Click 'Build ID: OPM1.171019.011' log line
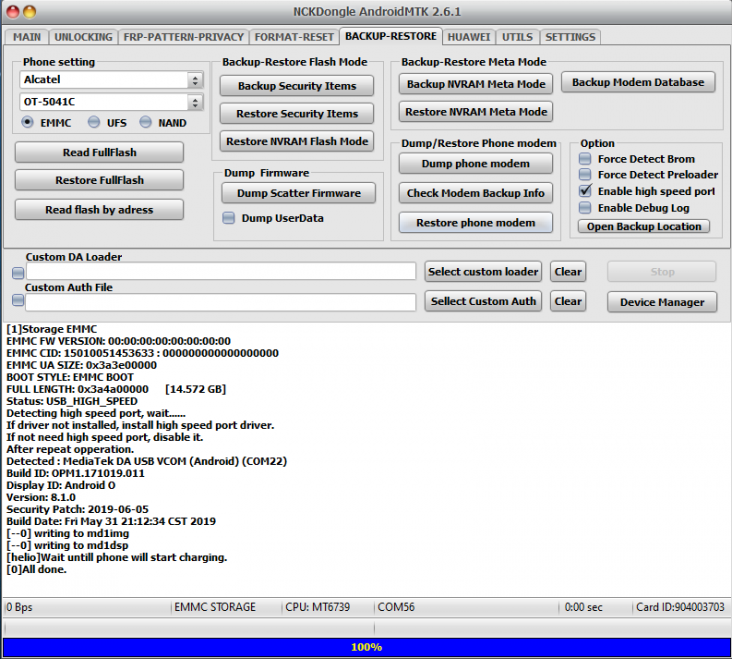Image resolution: width=732 pixels, height=659 pixels. (76, 473)
